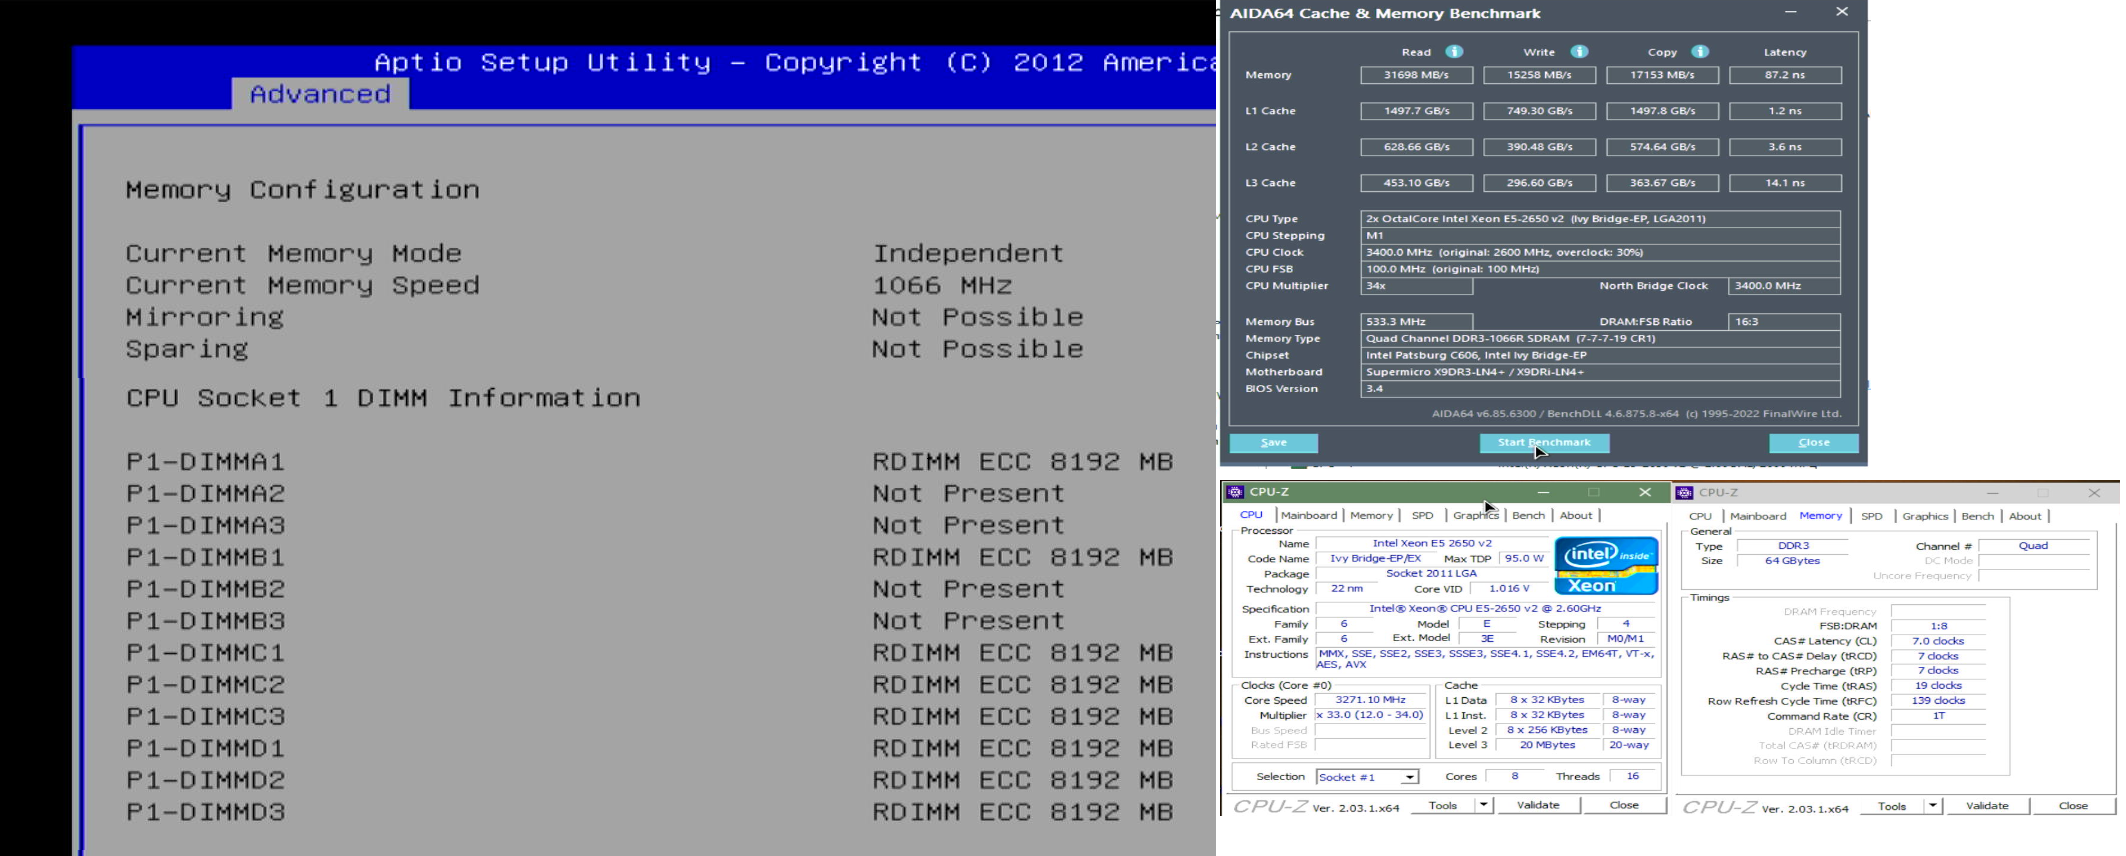Click the Intel Xeon inside logo in CPU-Z
This screenshot has width=2126, height=856.
[x=1606, y=566]
